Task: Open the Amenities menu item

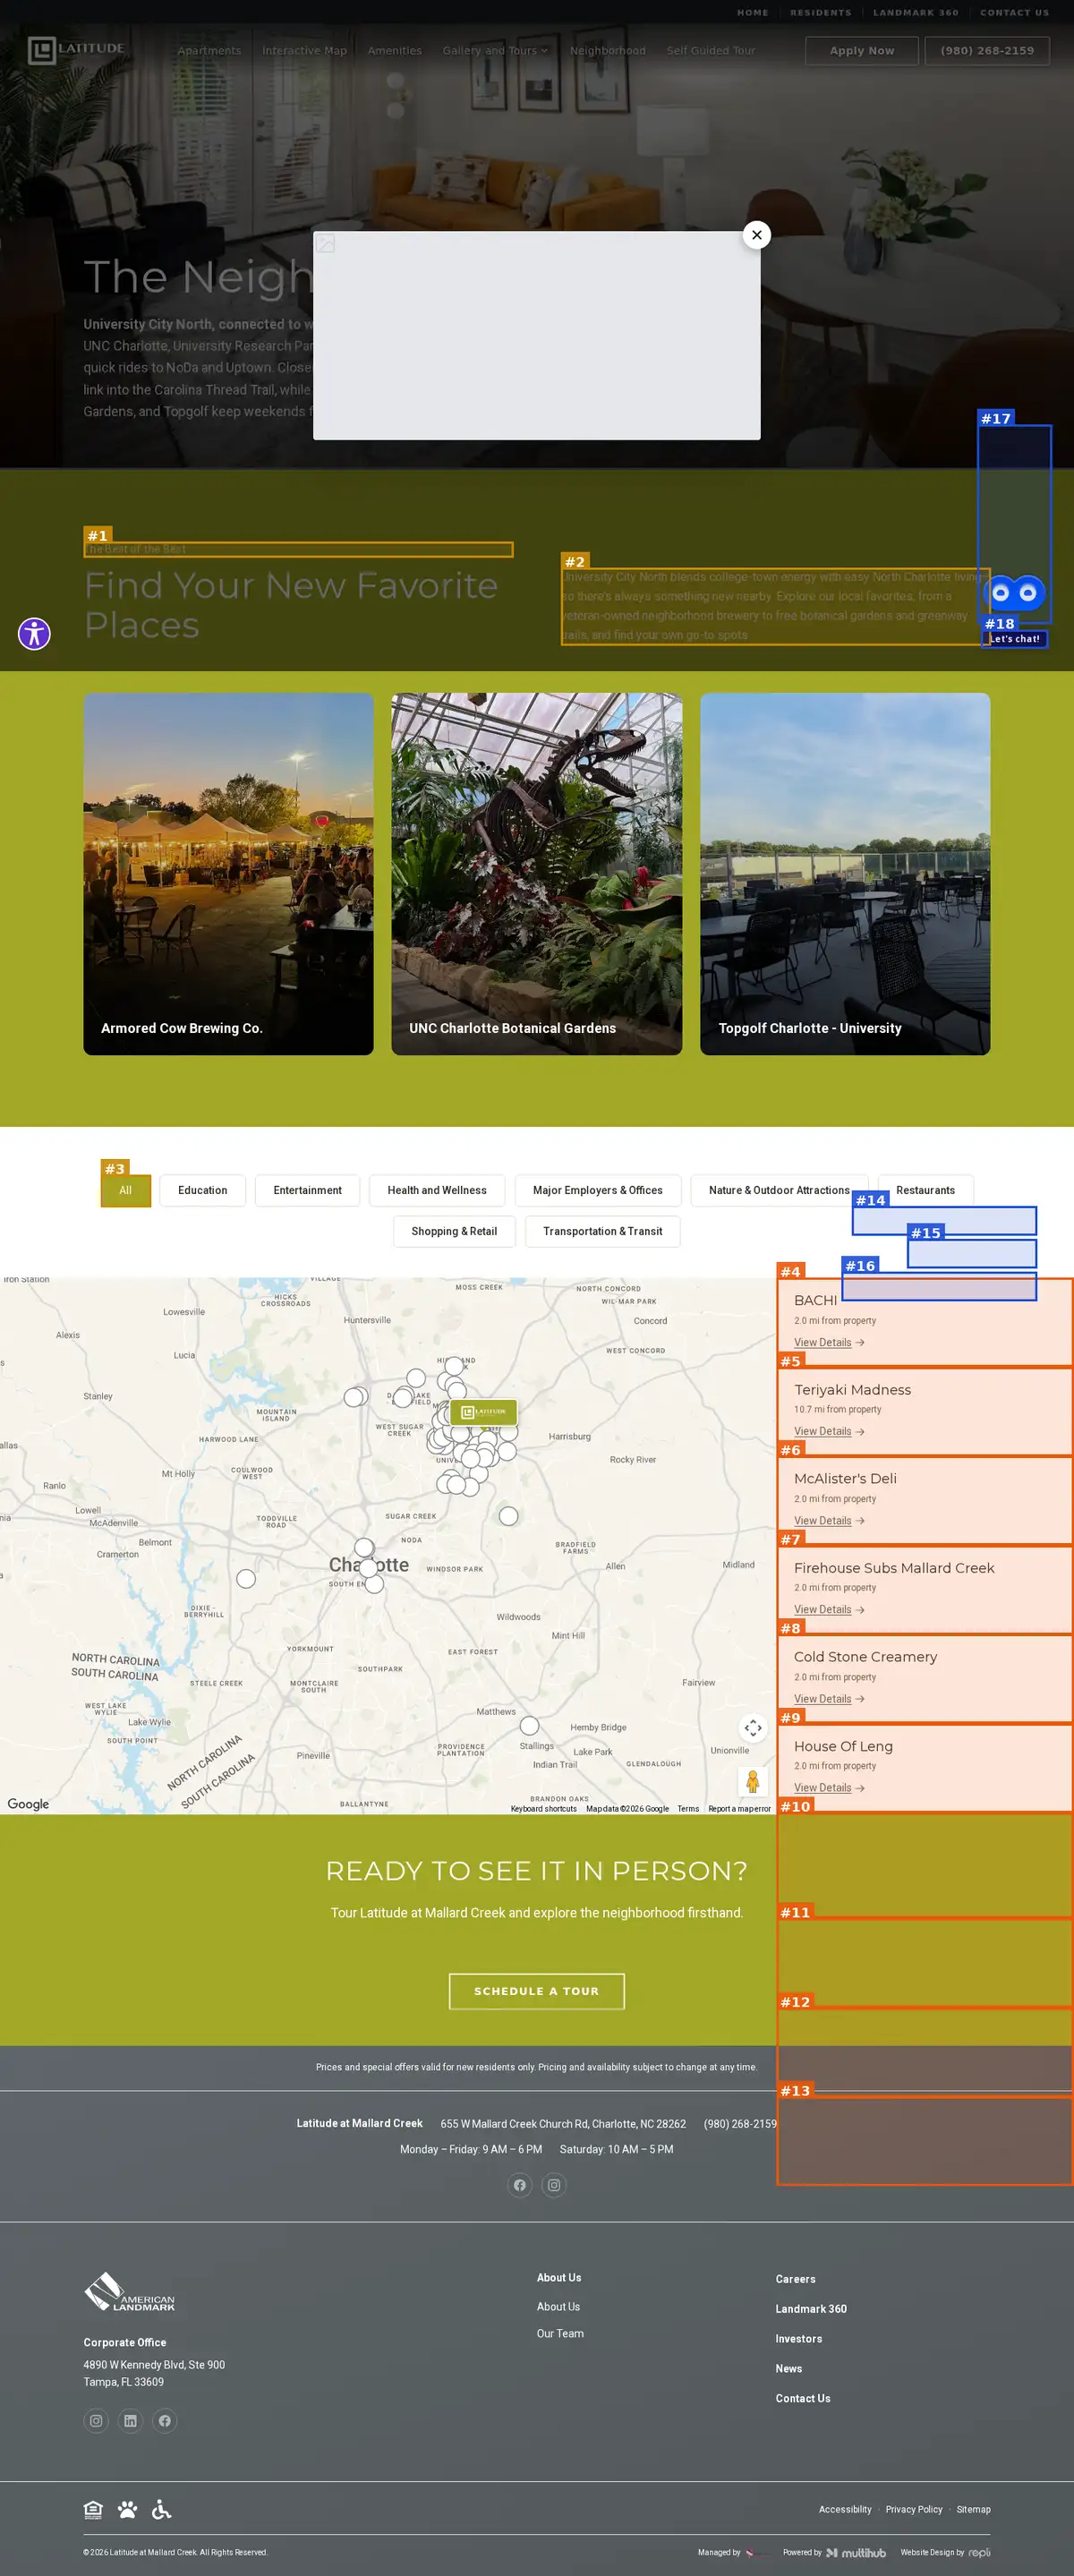Action: point(394,51)
